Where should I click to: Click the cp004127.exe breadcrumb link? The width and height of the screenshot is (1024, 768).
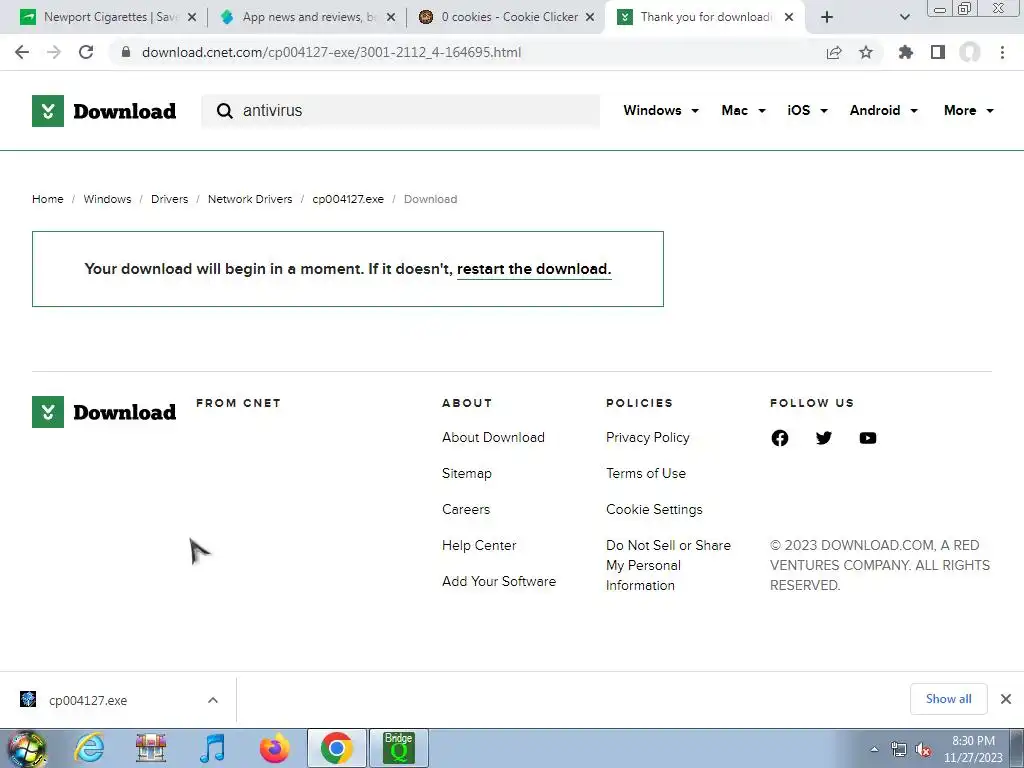pyautogui.click(x=348, y=199)
